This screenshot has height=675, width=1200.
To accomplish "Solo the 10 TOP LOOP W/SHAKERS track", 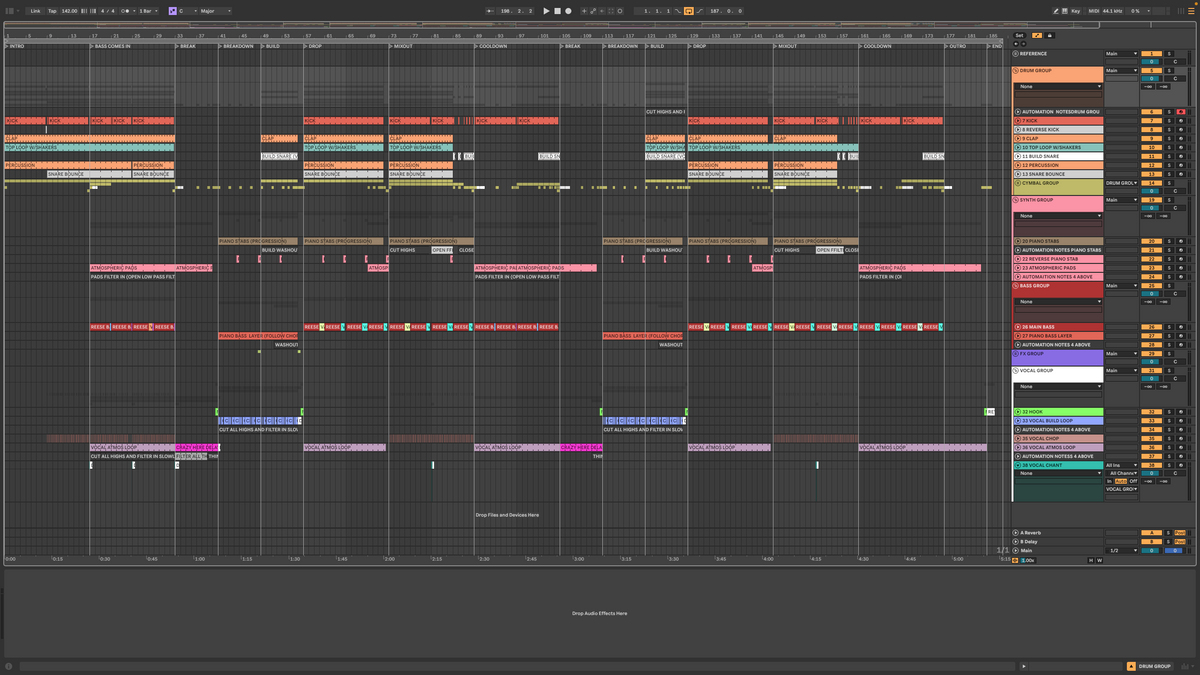I will pos(1169,147).
